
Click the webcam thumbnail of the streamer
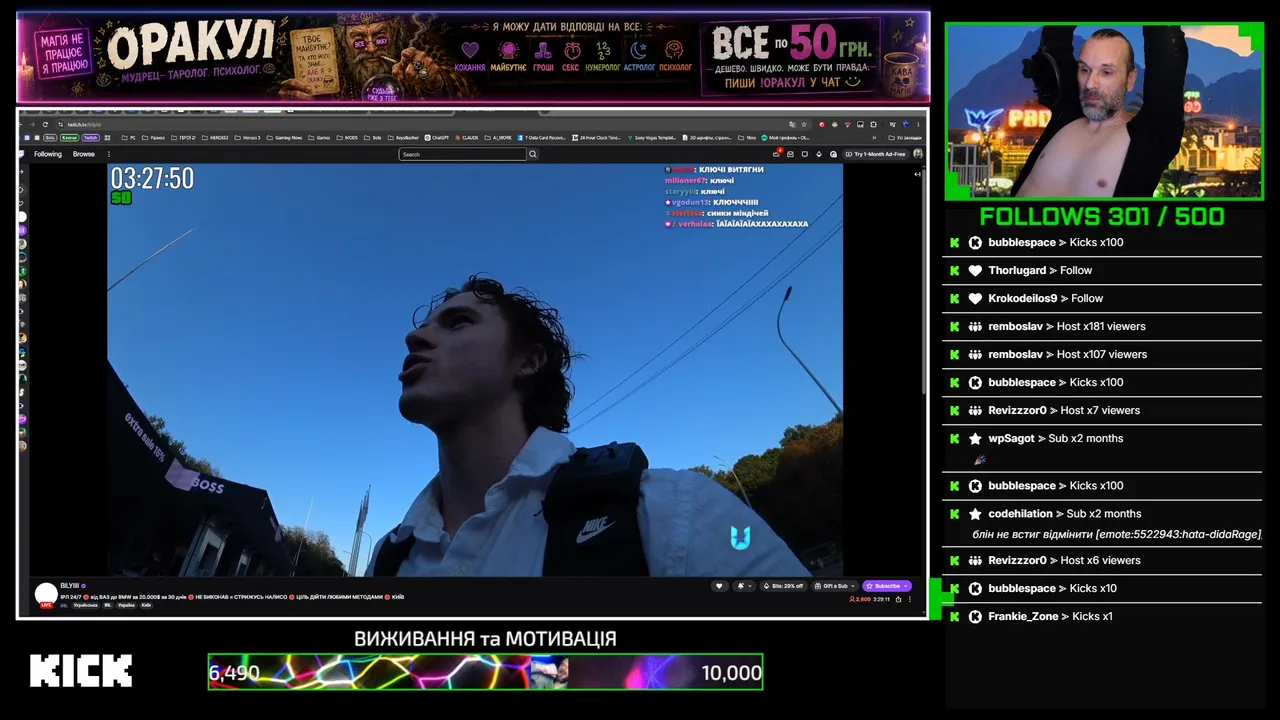(x=1104, y=111)
